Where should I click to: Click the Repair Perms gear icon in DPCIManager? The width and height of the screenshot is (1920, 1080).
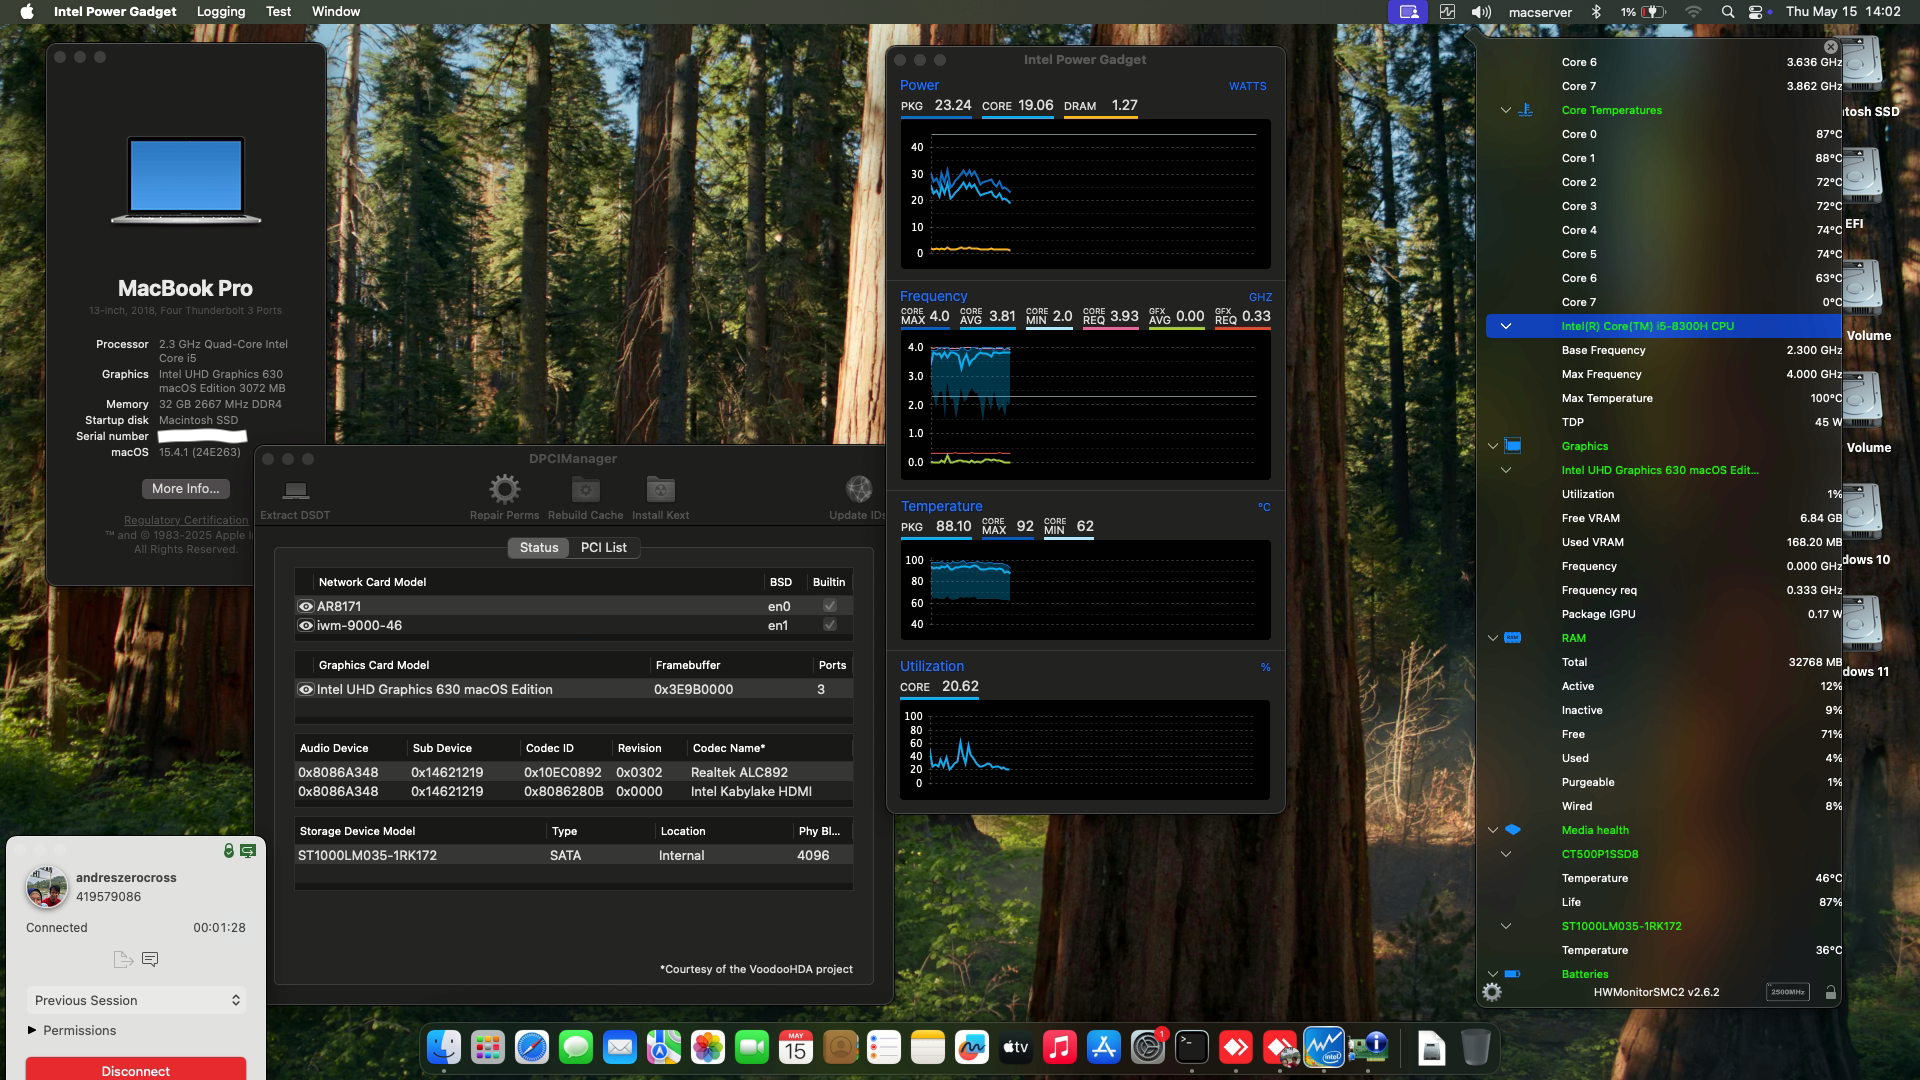504,491
